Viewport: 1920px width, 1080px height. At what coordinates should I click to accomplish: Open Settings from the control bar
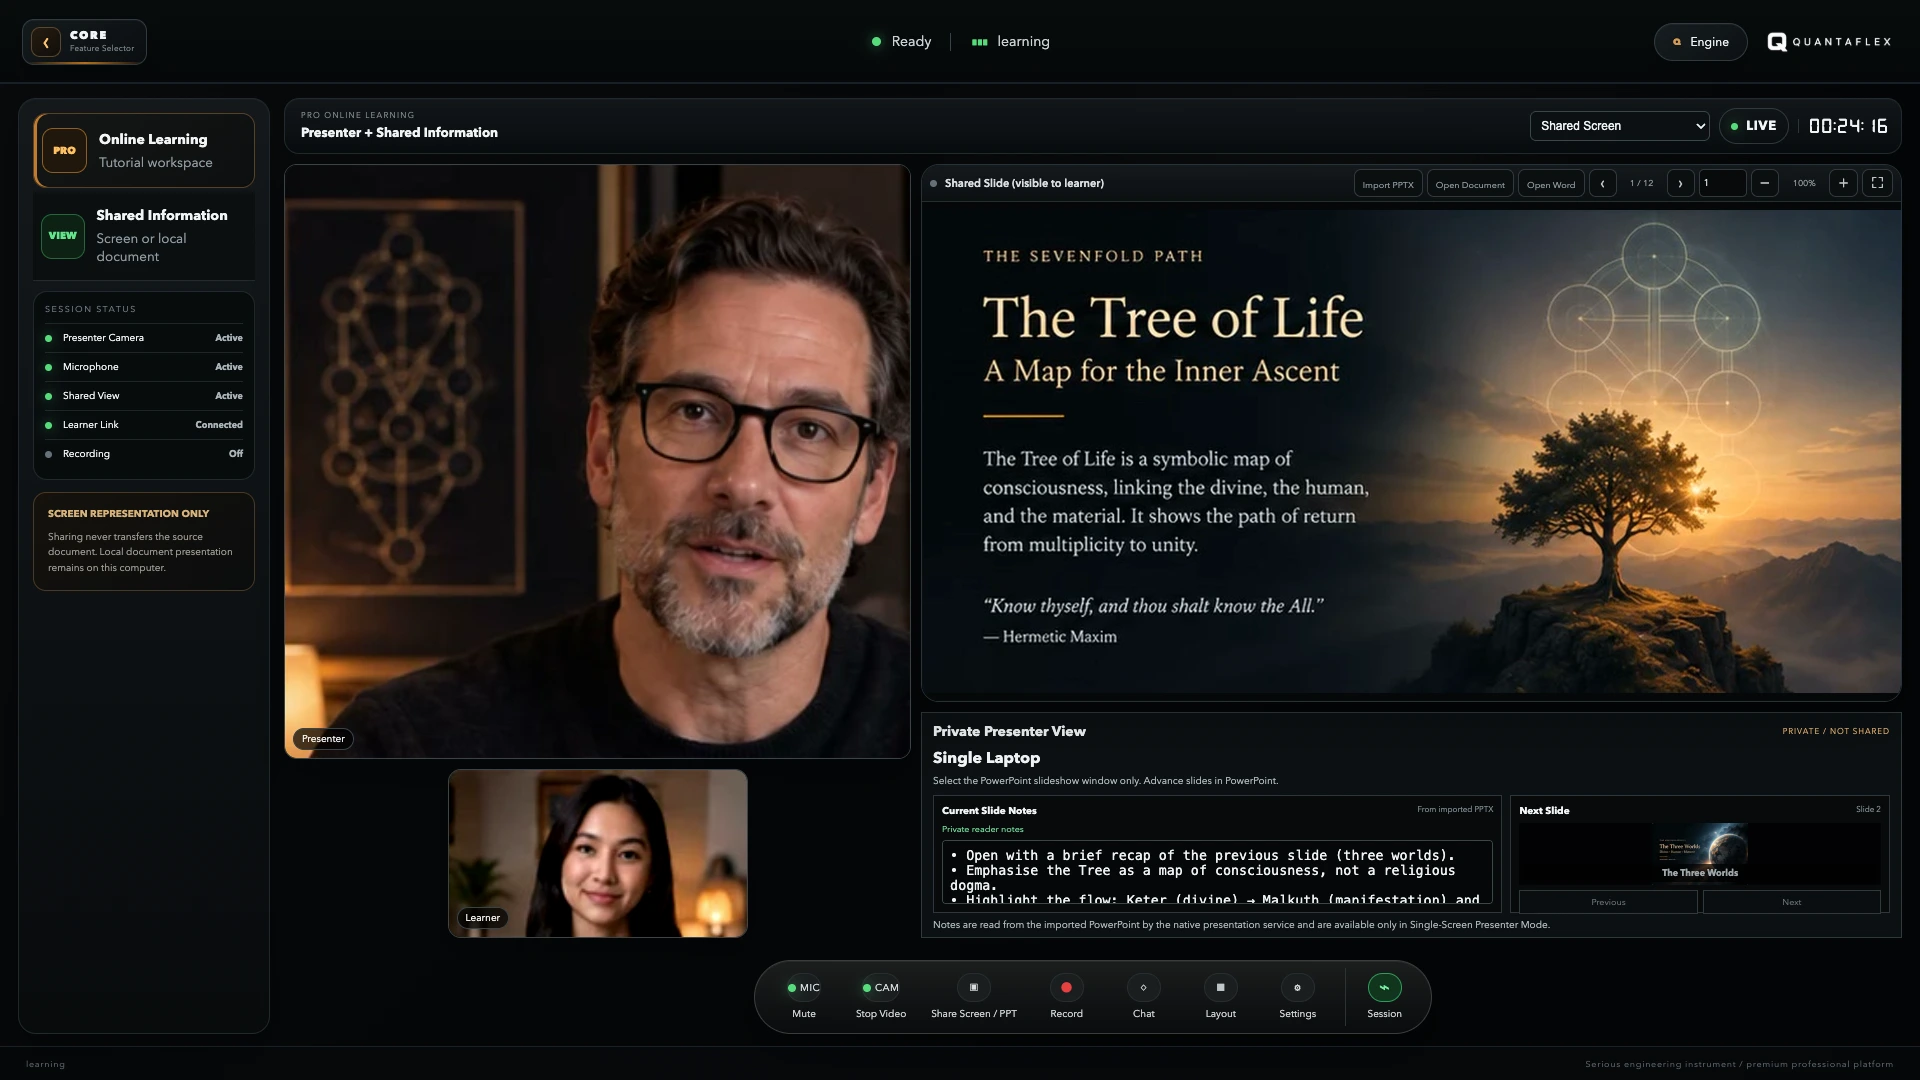(1297, 987)
